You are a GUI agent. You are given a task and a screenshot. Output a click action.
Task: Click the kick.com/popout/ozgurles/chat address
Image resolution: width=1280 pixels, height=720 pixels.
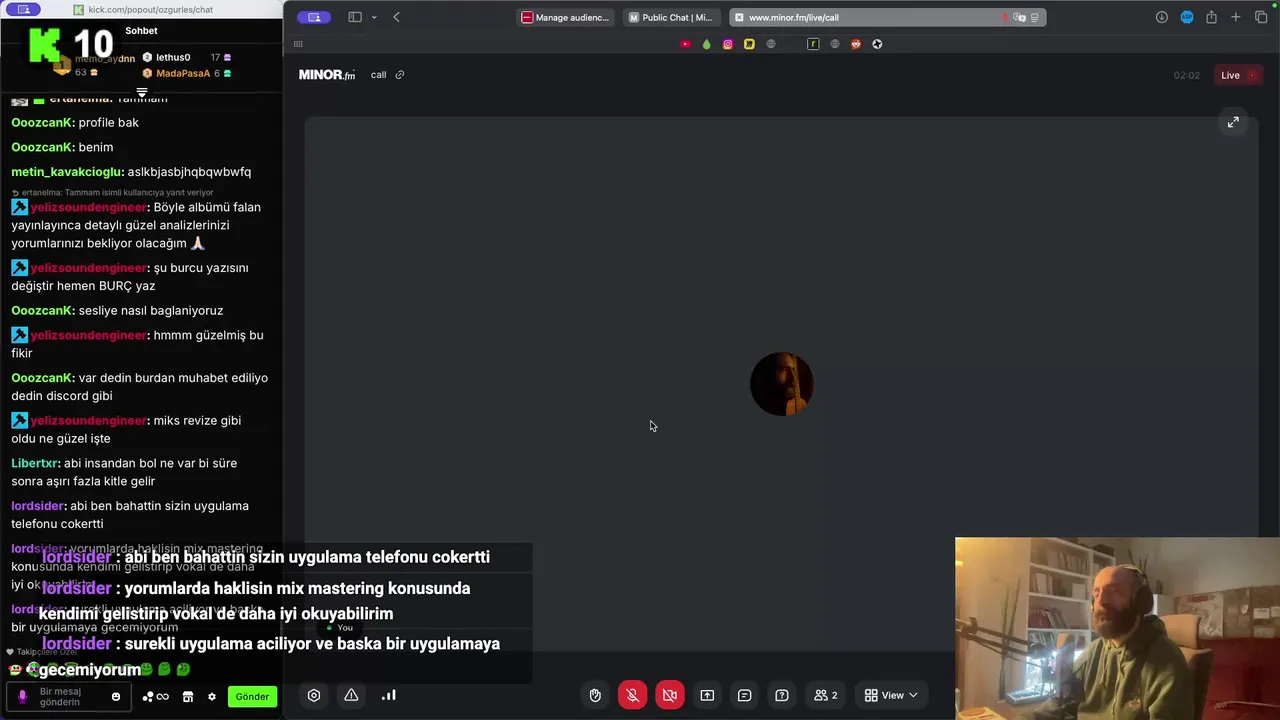(x=149, y=10)
